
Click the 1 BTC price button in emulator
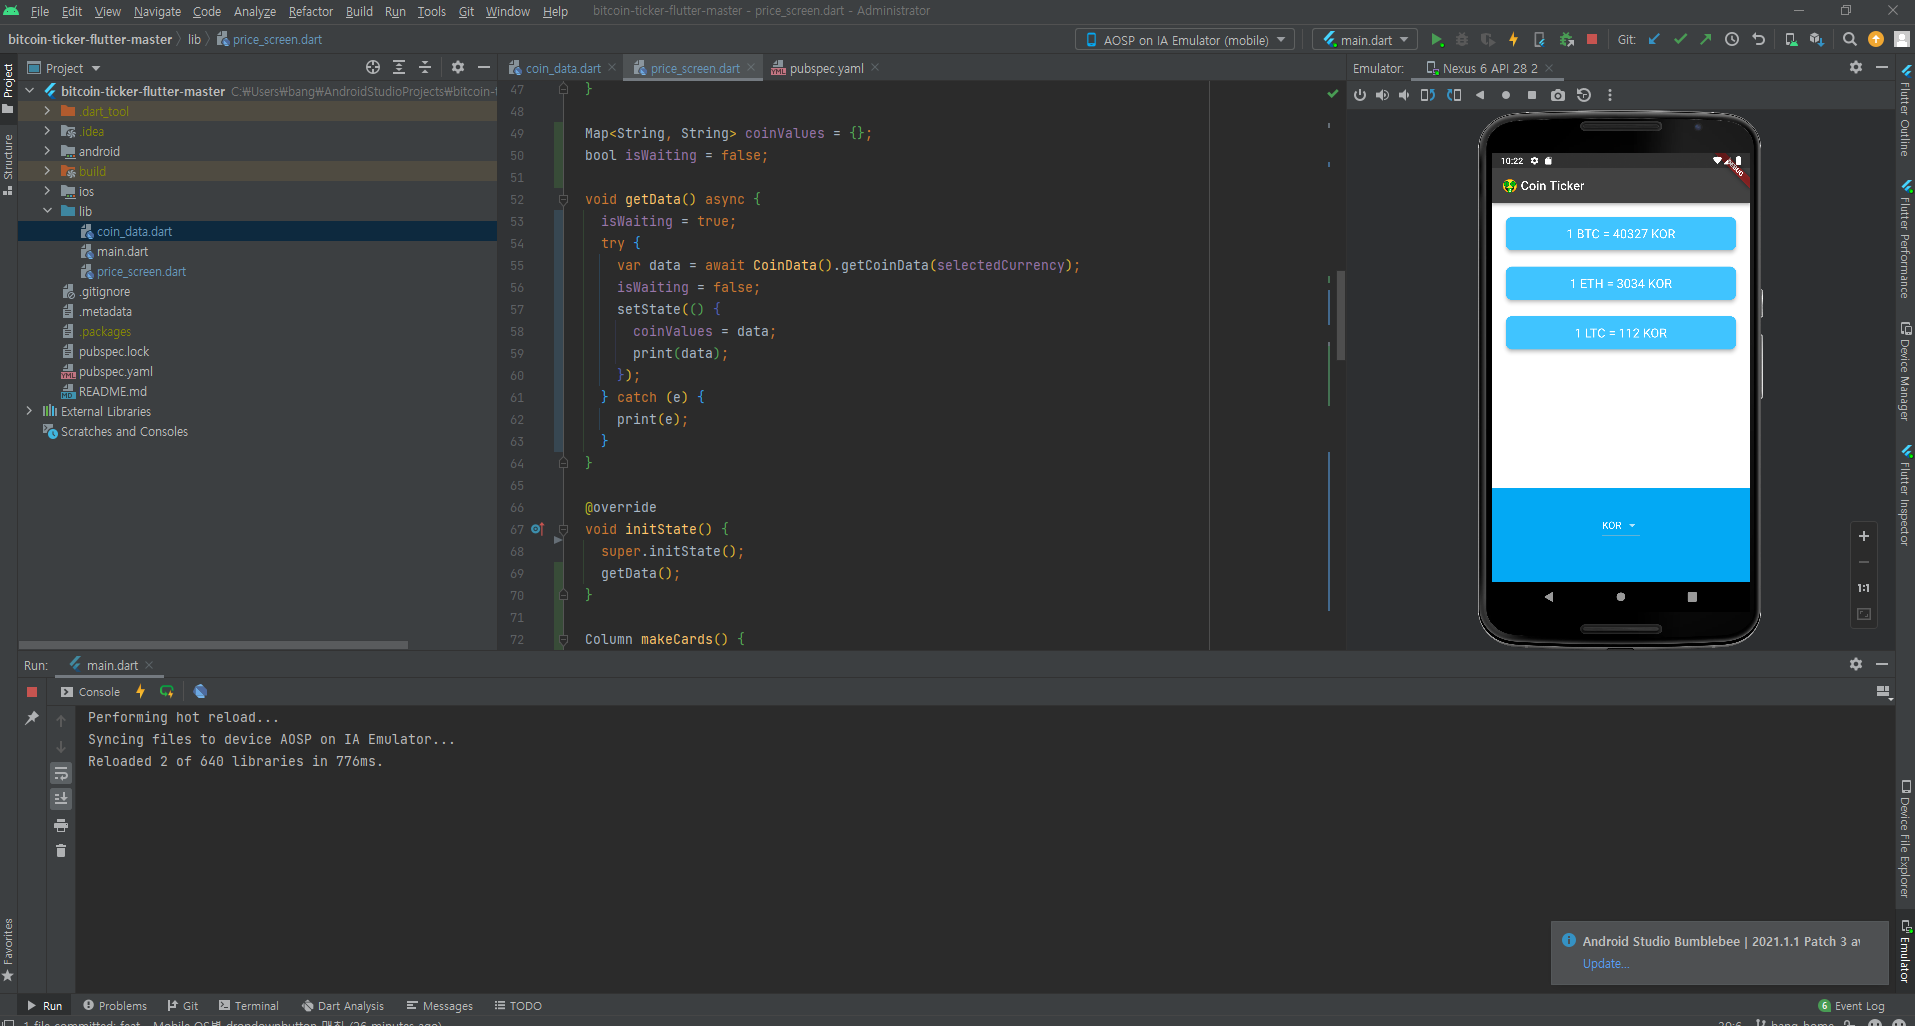[x=1620, y=234]
